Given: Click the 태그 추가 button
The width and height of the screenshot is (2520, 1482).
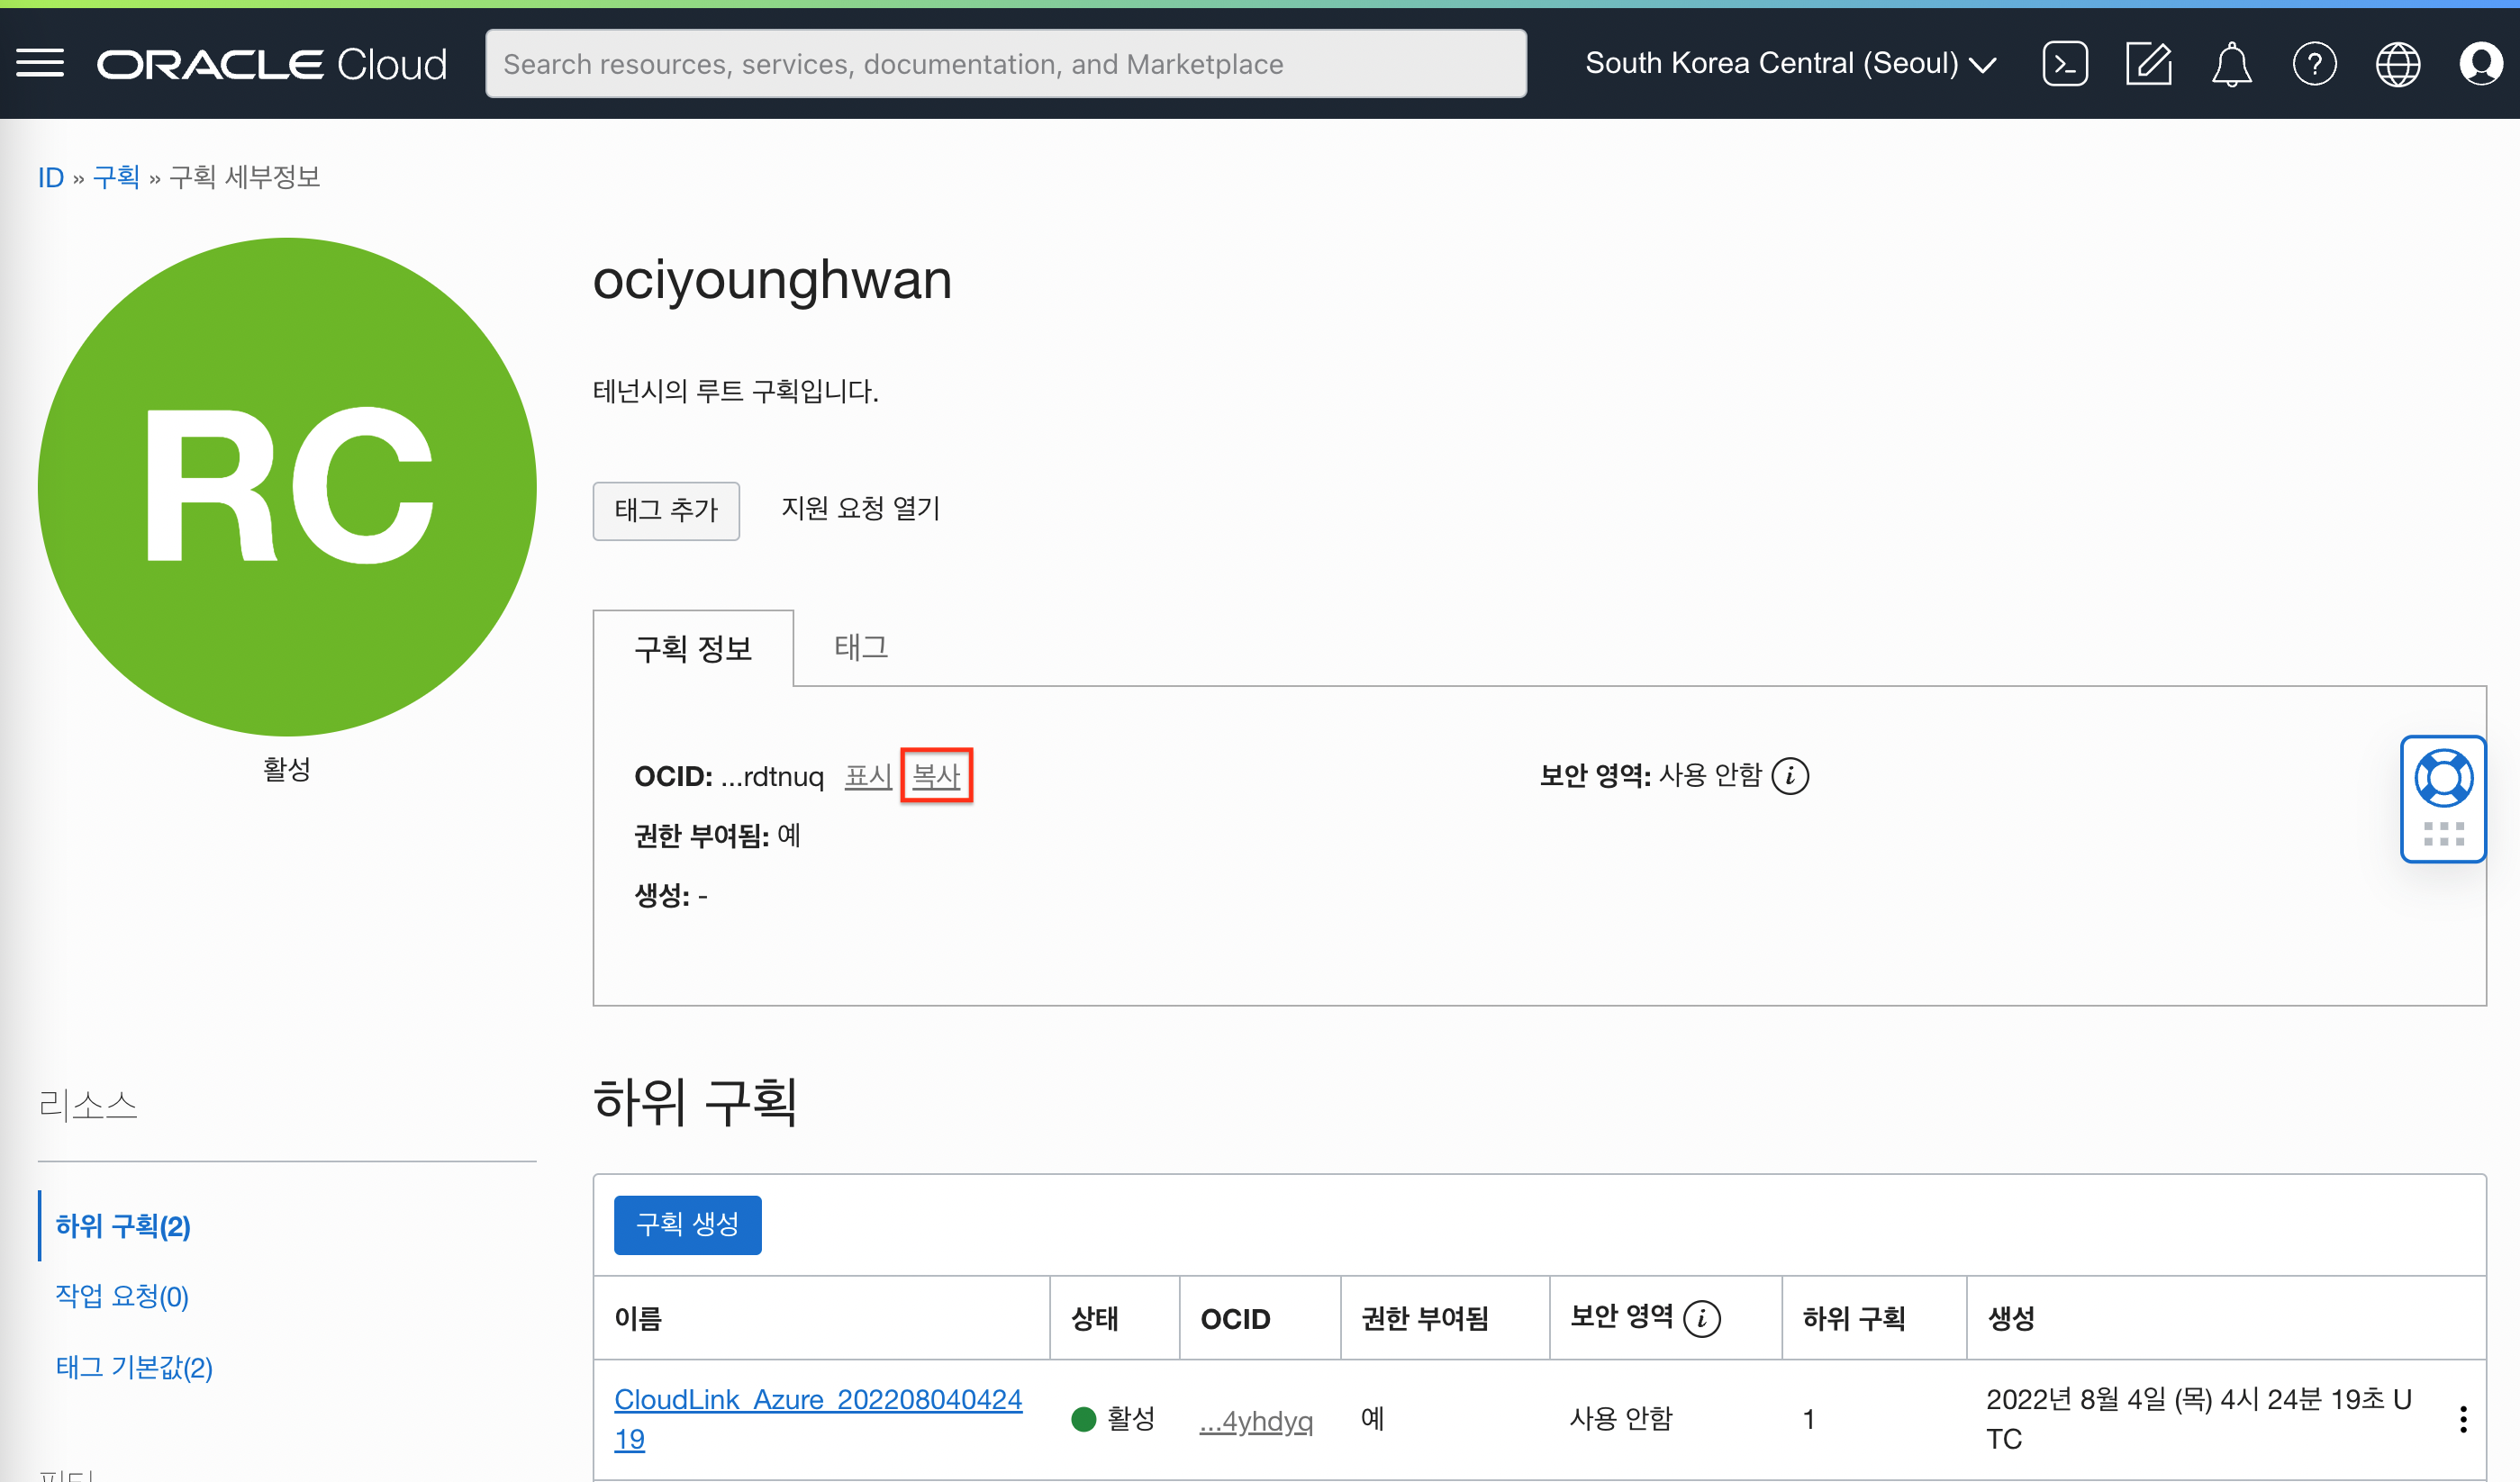Looking at the screenshot, I should click(x=666, y=510).
